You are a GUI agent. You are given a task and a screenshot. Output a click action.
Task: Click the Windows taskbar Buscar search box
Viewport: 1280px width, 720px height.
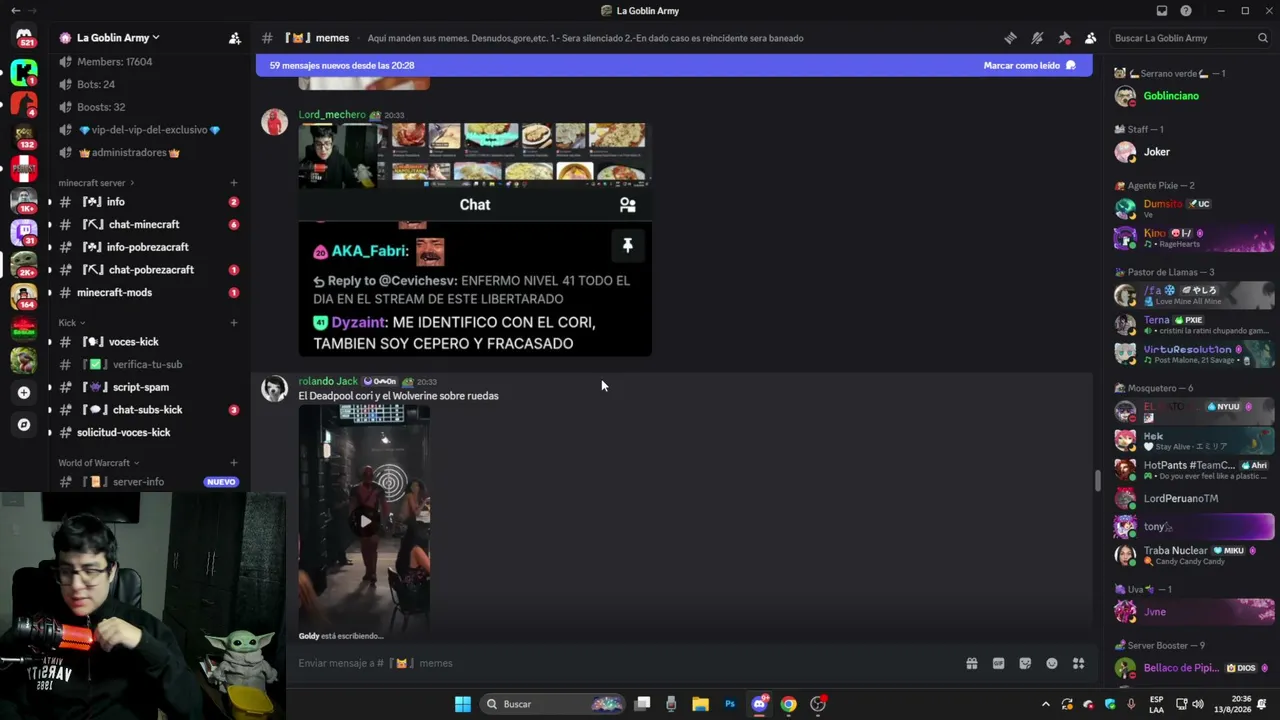click(552, 704)
